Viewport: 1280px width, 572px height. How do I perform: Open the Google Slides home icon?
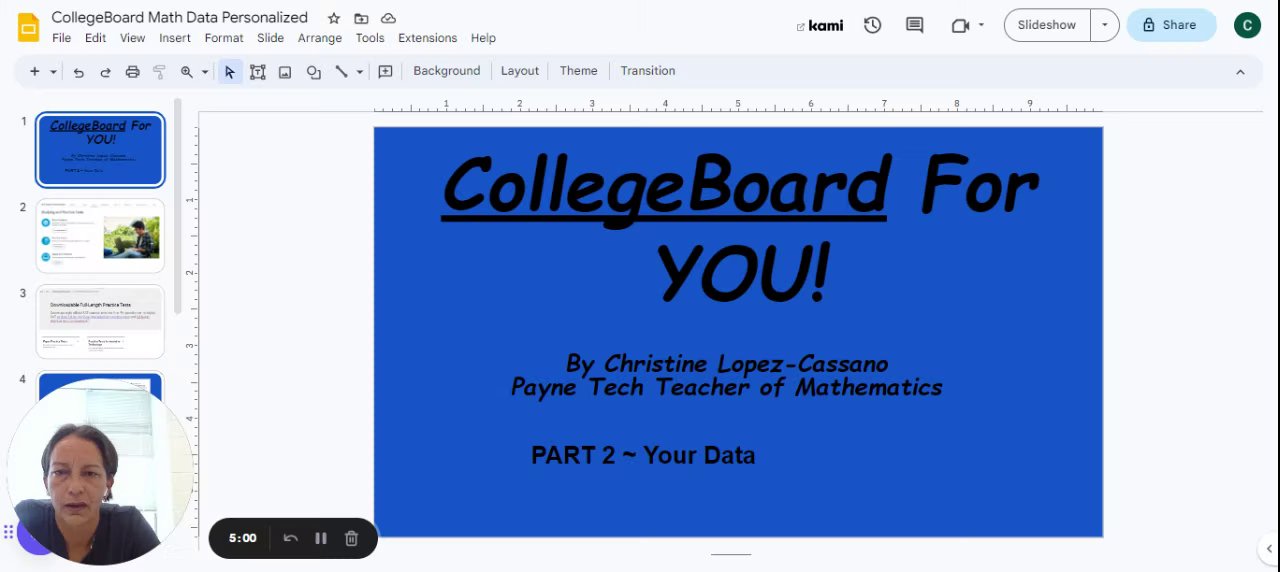pyautogui.click(x=28, y=27)
